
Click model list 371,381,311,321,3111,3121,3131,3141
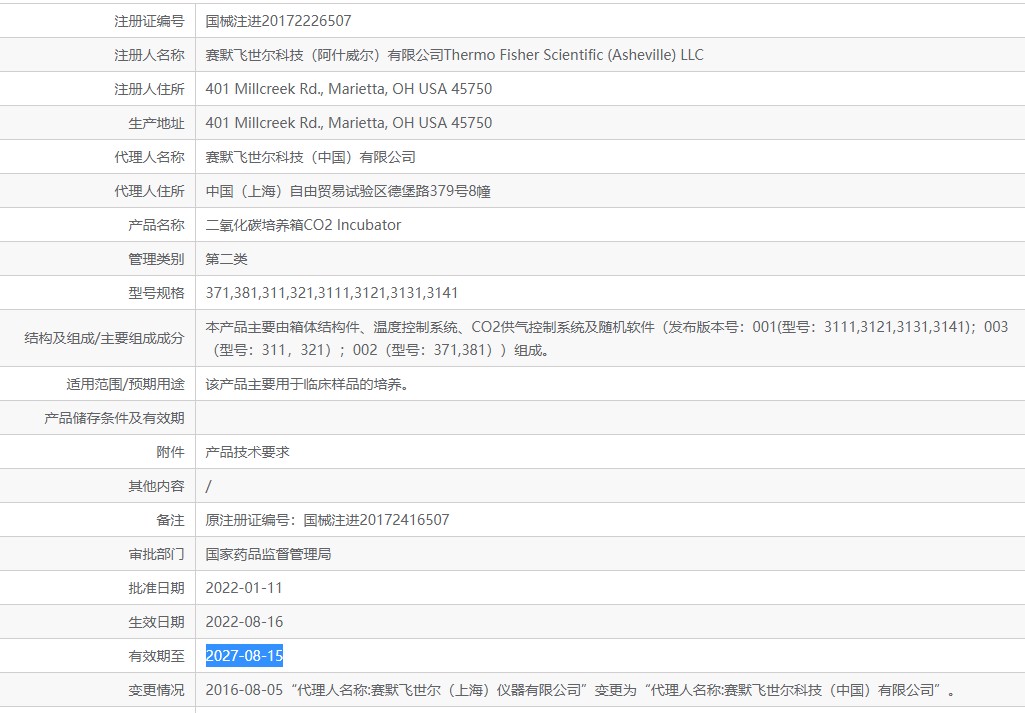332,293
